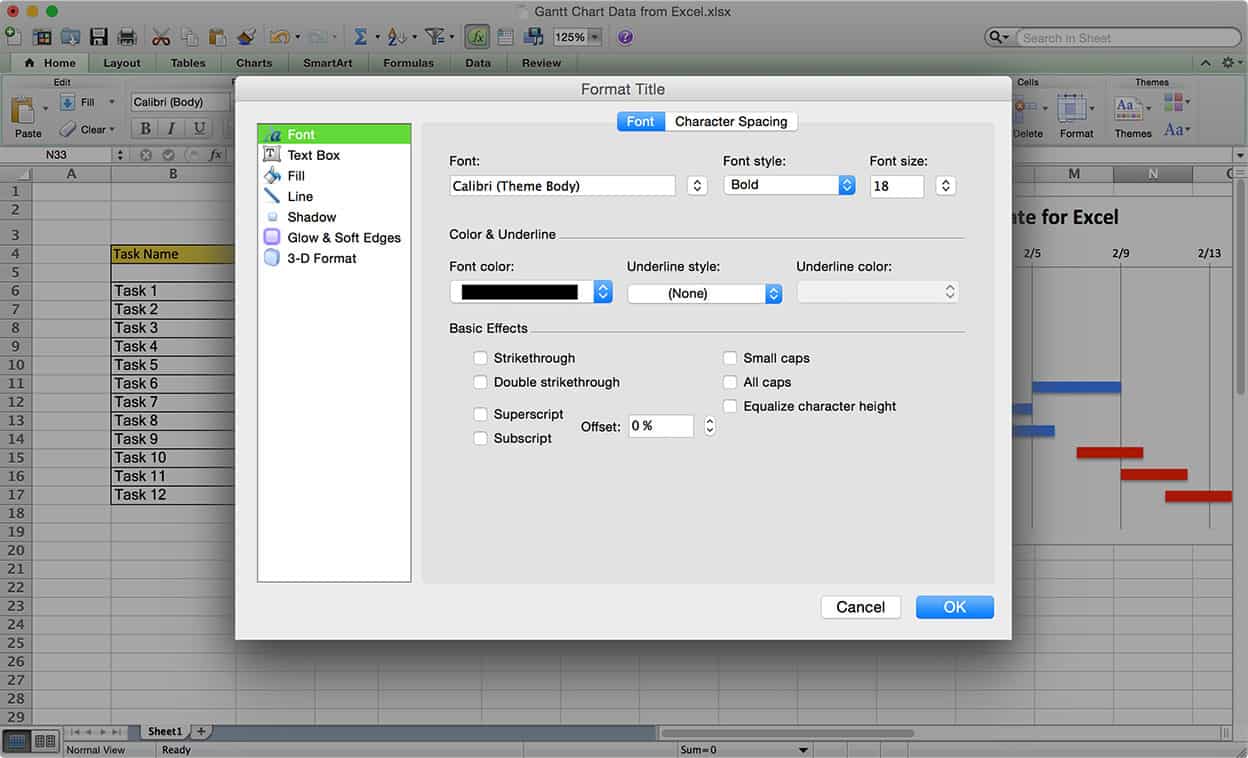This screenshot has height=758, width=1248.
Task: Click the AutoSum sigma icon
Action: tap(360, 37)
